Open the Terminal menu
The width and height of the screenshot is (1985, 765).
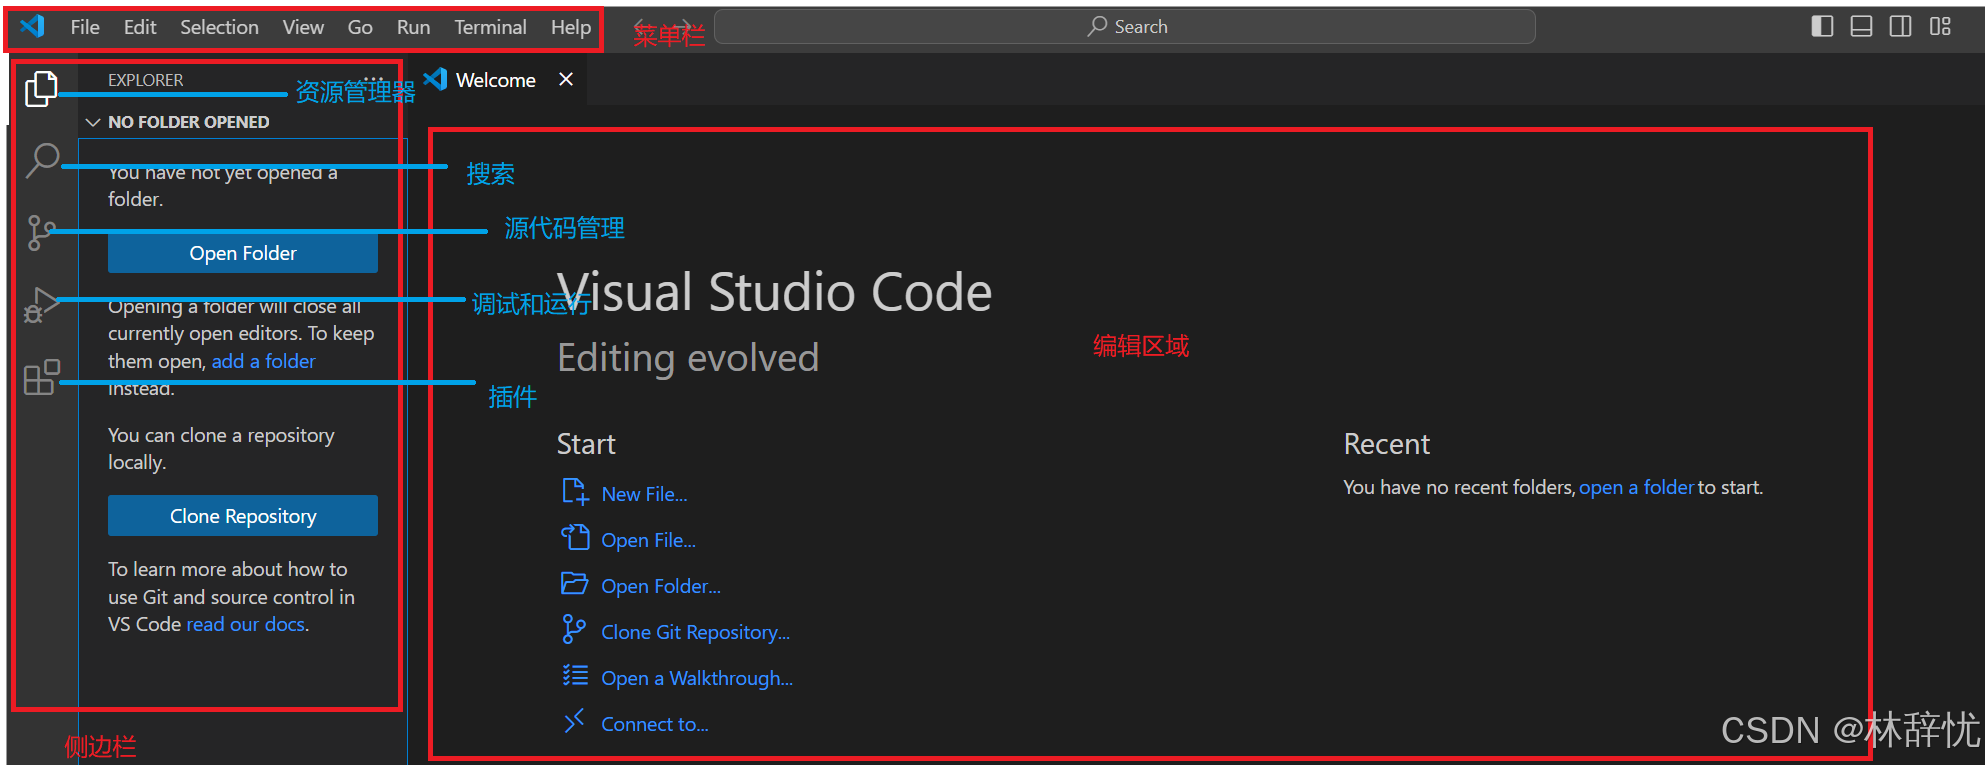click(490, 27)
